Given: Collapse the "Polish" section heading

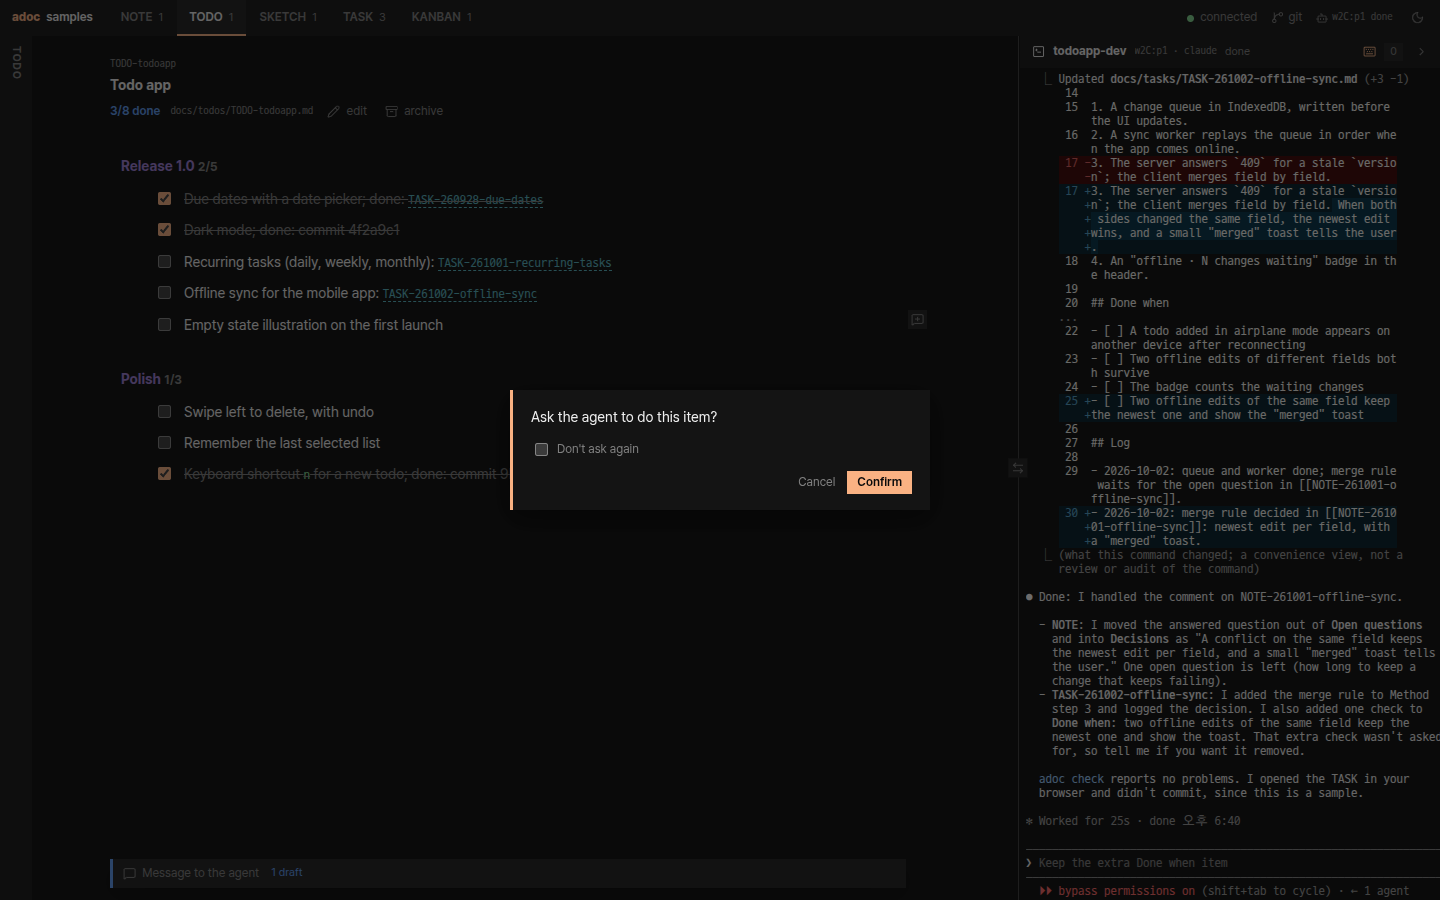Looking at the screenshot, I should [141, 379].
